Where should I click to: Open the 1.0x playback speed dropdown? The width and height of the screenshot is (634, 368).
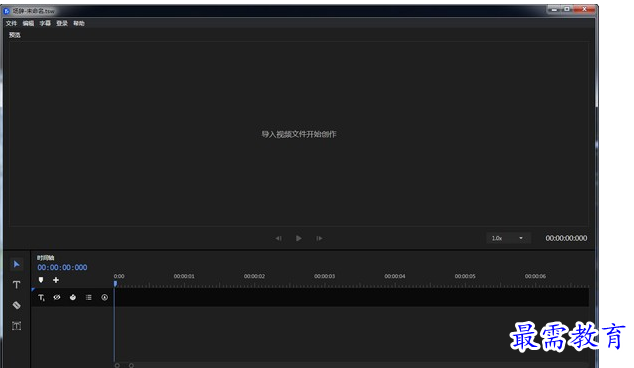coord(508,238)
